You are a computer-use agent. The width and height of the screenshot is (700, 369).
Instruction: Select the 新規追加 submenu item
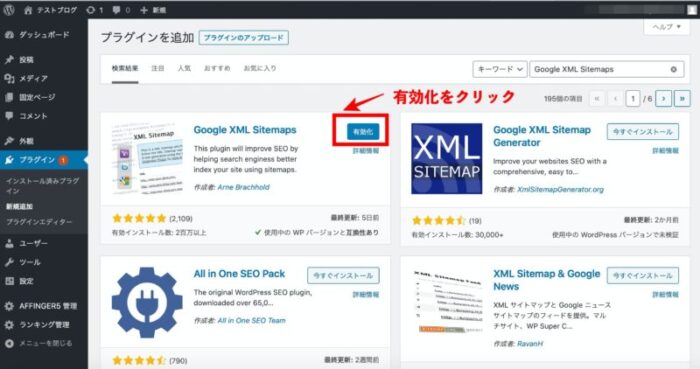[x=19, y=206]
